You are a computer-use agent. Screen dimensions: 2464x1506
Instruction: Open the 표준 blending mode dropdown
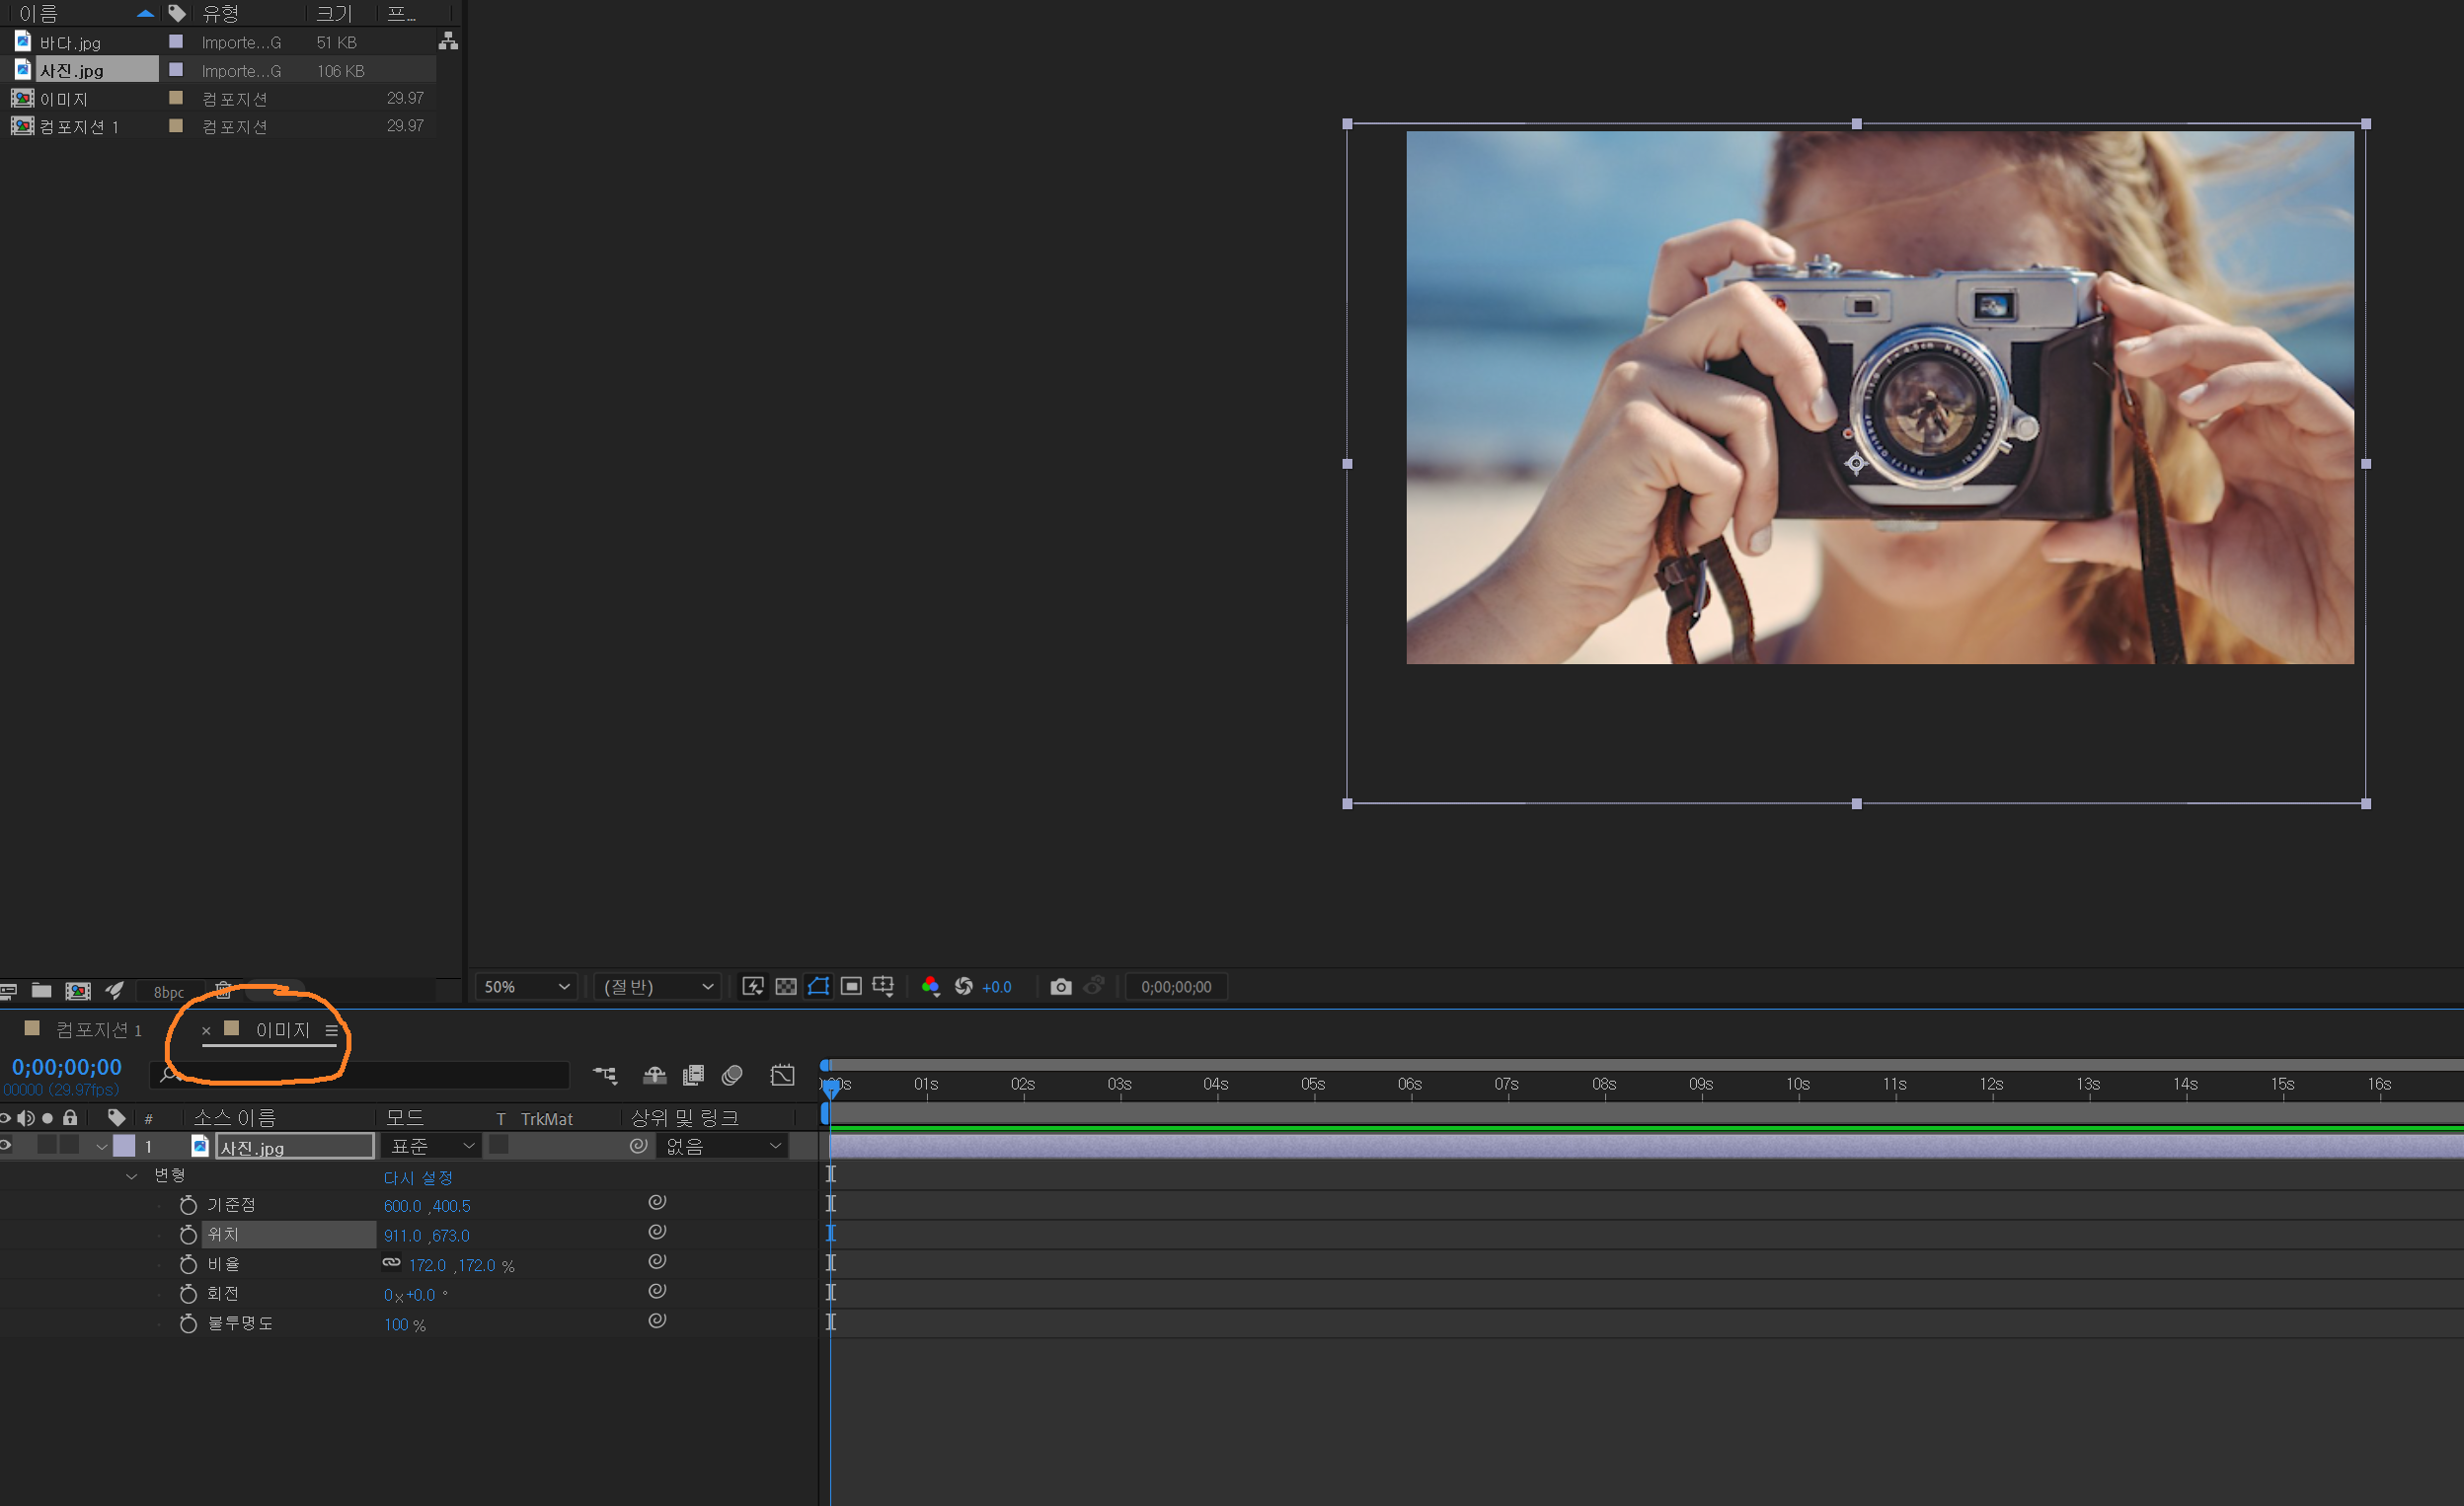[x=431, y=1146]
